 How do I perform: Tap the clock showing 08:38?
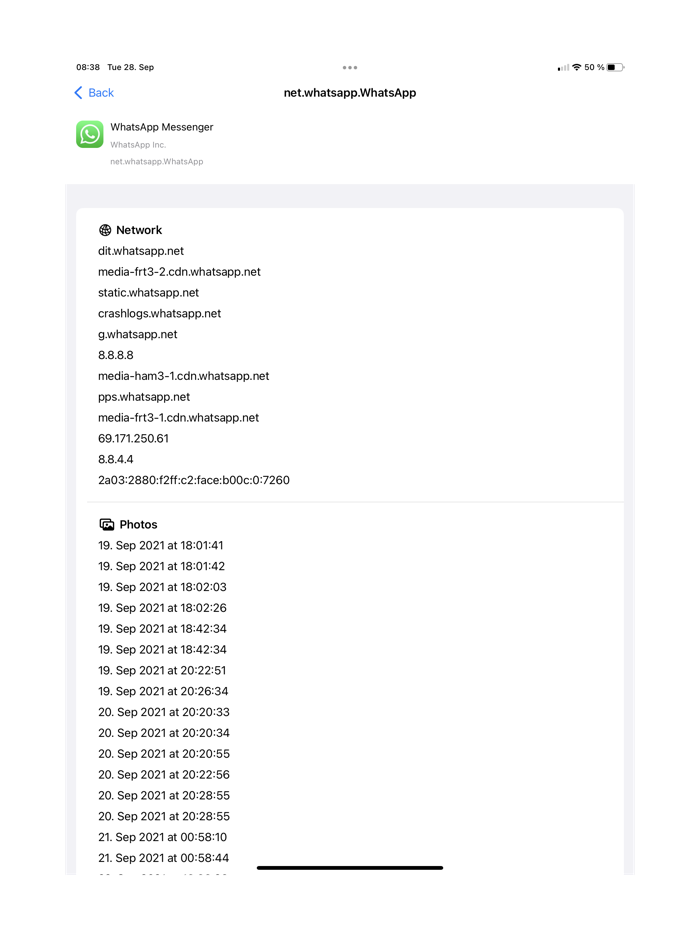(x=91, y=67)
